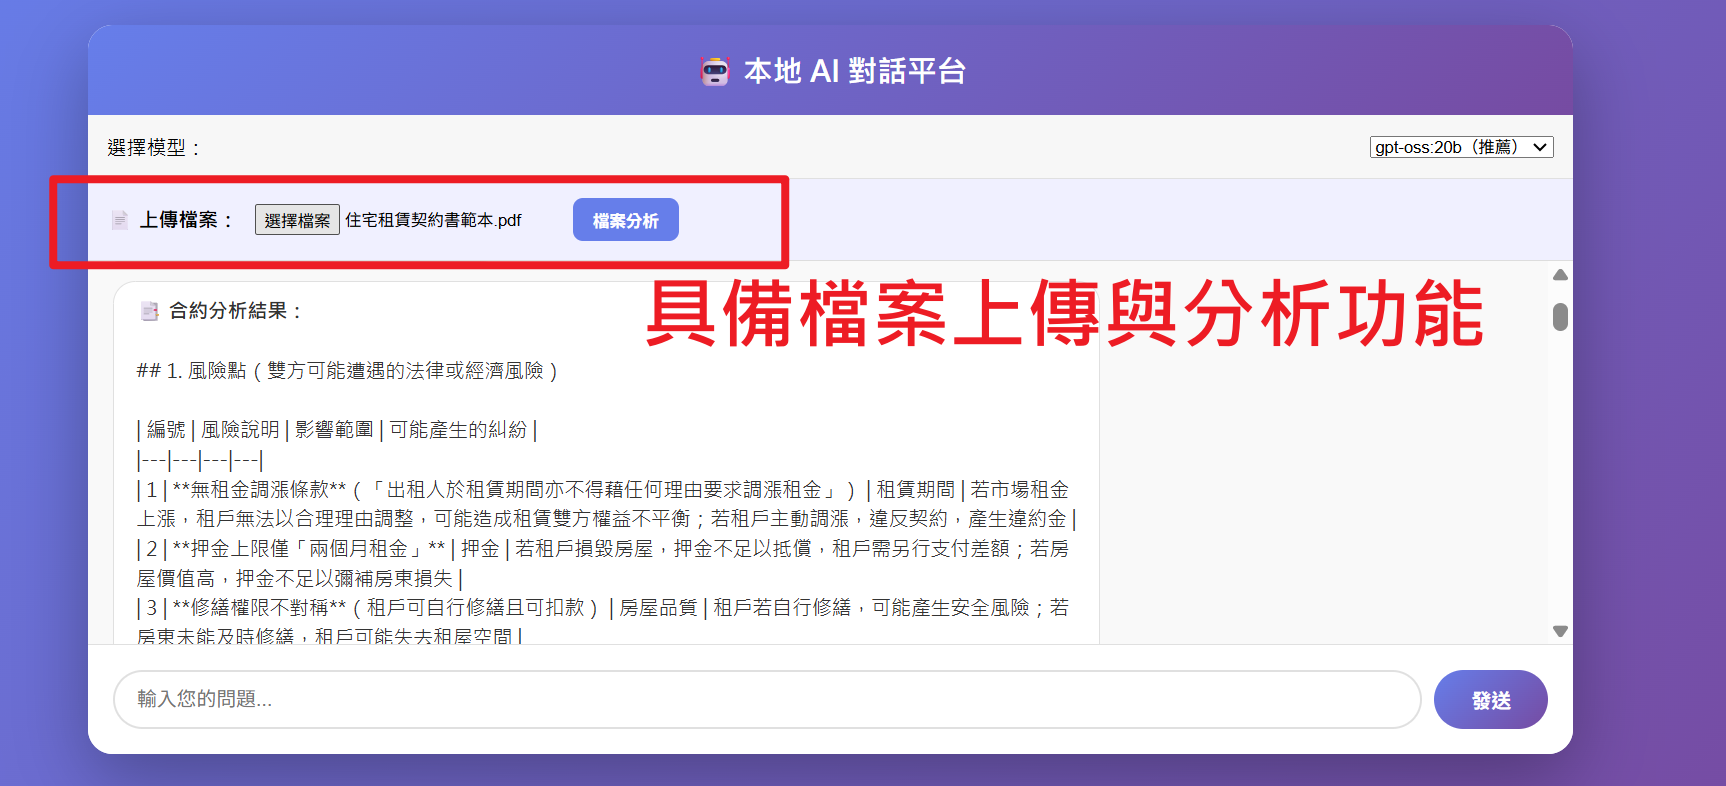Image resolution: width=1726 pixels, height=786 pixels.
Task: Click the row about 無租金調漲條款
Action: [x=607, y=504]
